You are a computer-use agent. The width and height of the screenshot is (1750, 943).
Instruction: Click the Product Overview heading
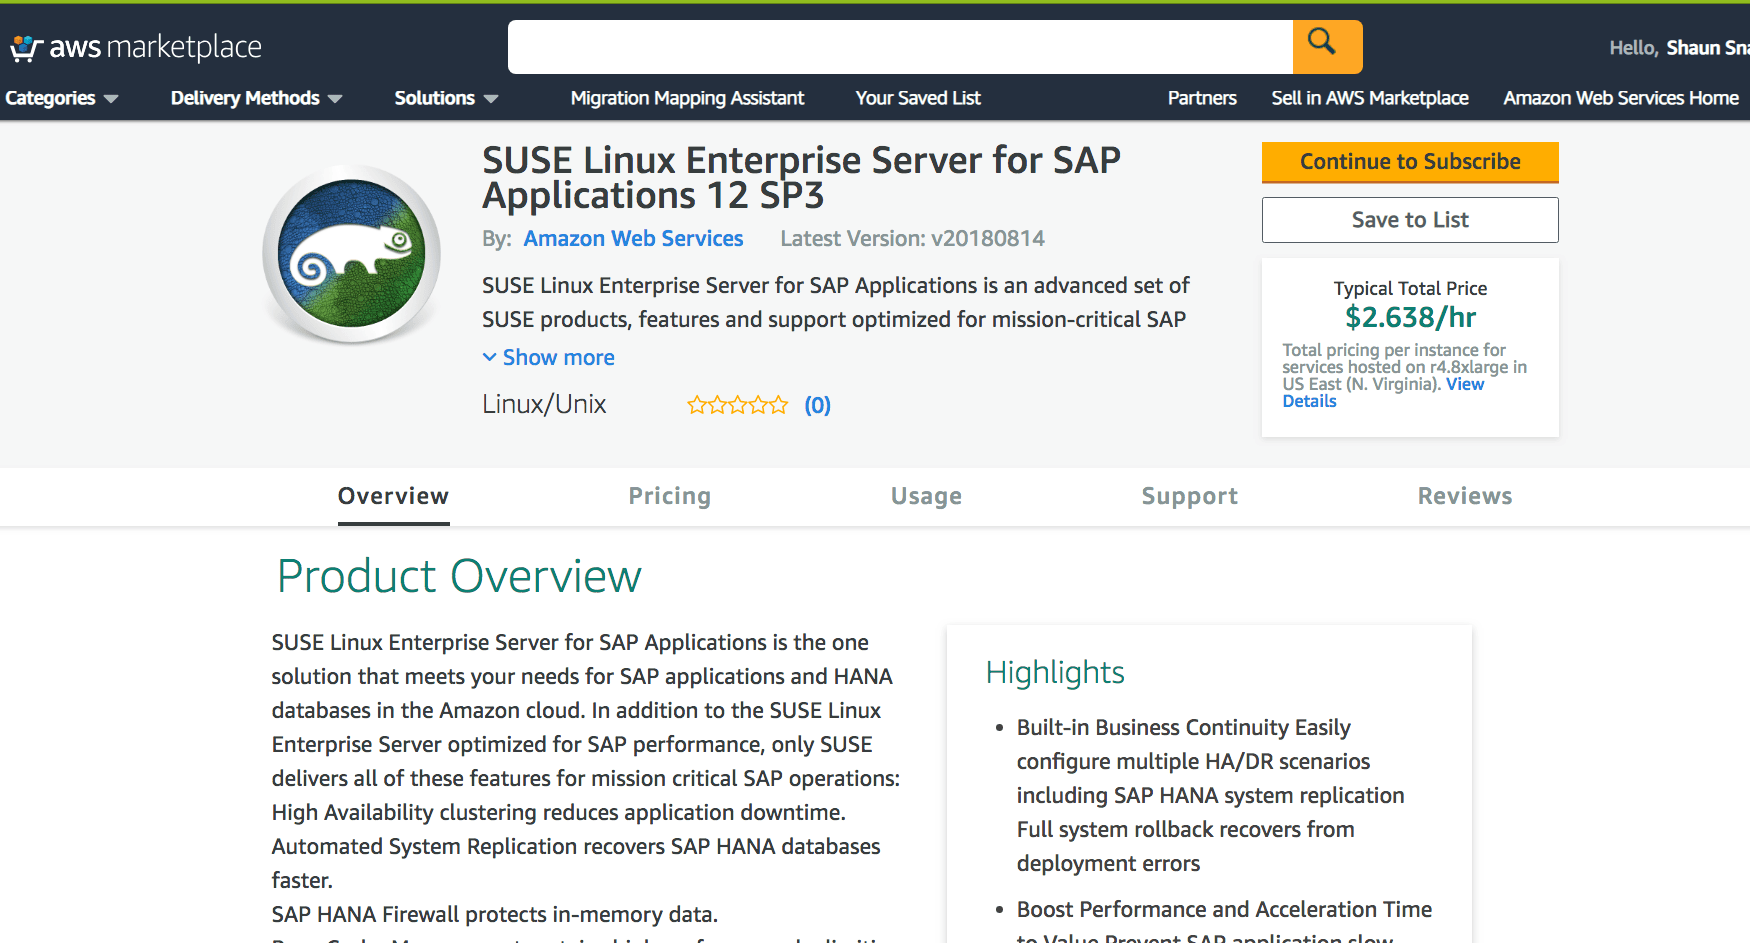tap(459, 577)
